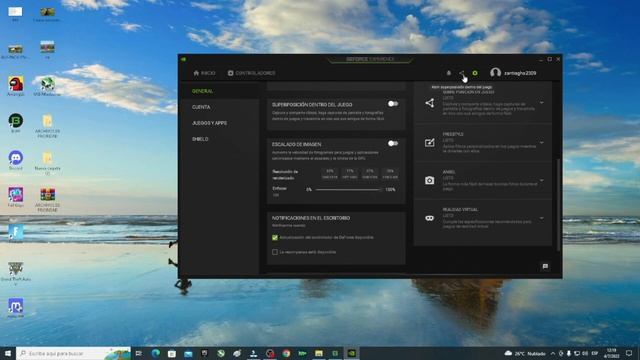The width and height of the screenshot is (640, 360).
Task: Open the Windows notification center
Action: click(629, 353)
